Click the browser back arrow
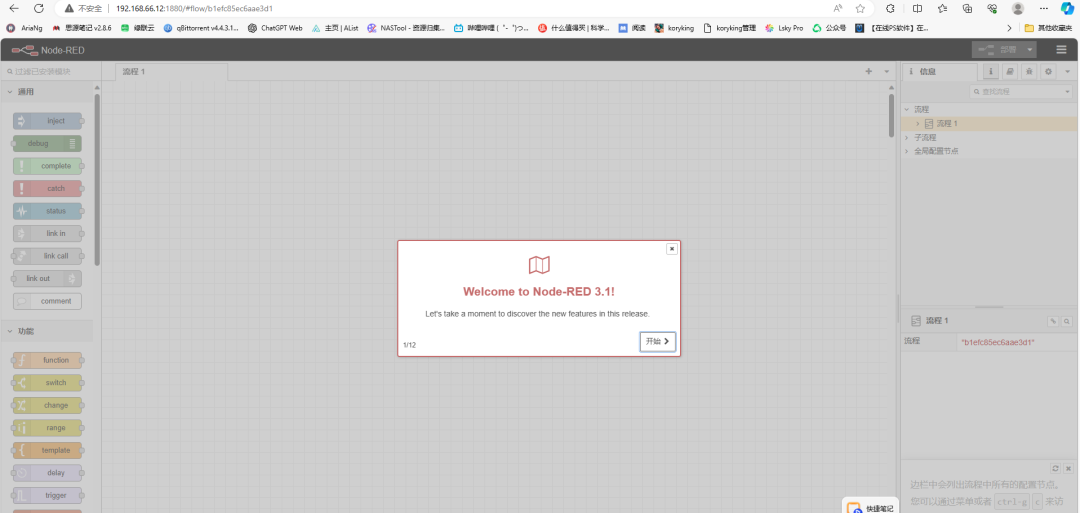 tap(14, 8)
